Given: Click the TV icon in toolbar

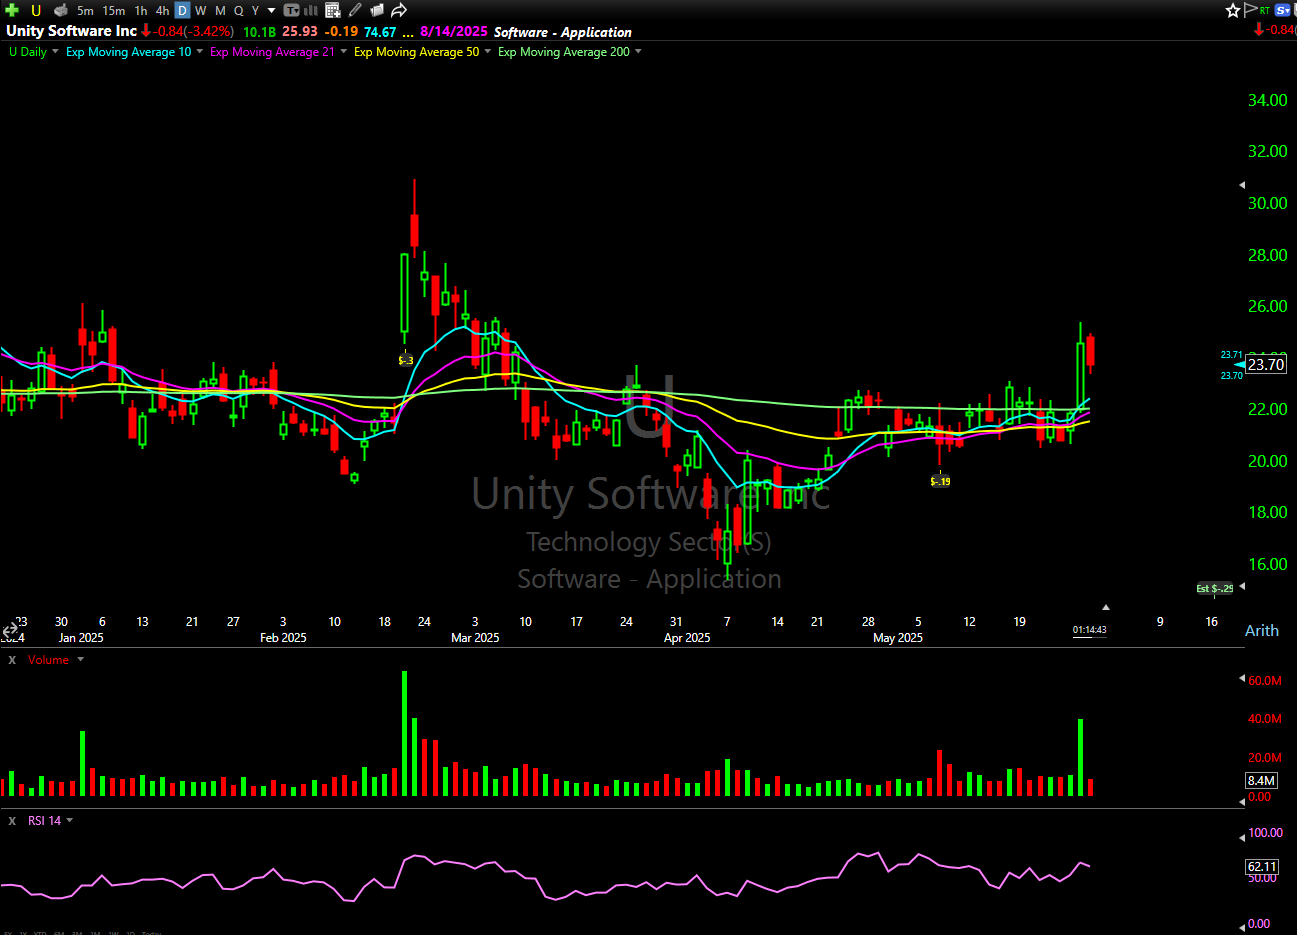Looking at the screenshot, I should pyautogui.click(x=291, y=10).
